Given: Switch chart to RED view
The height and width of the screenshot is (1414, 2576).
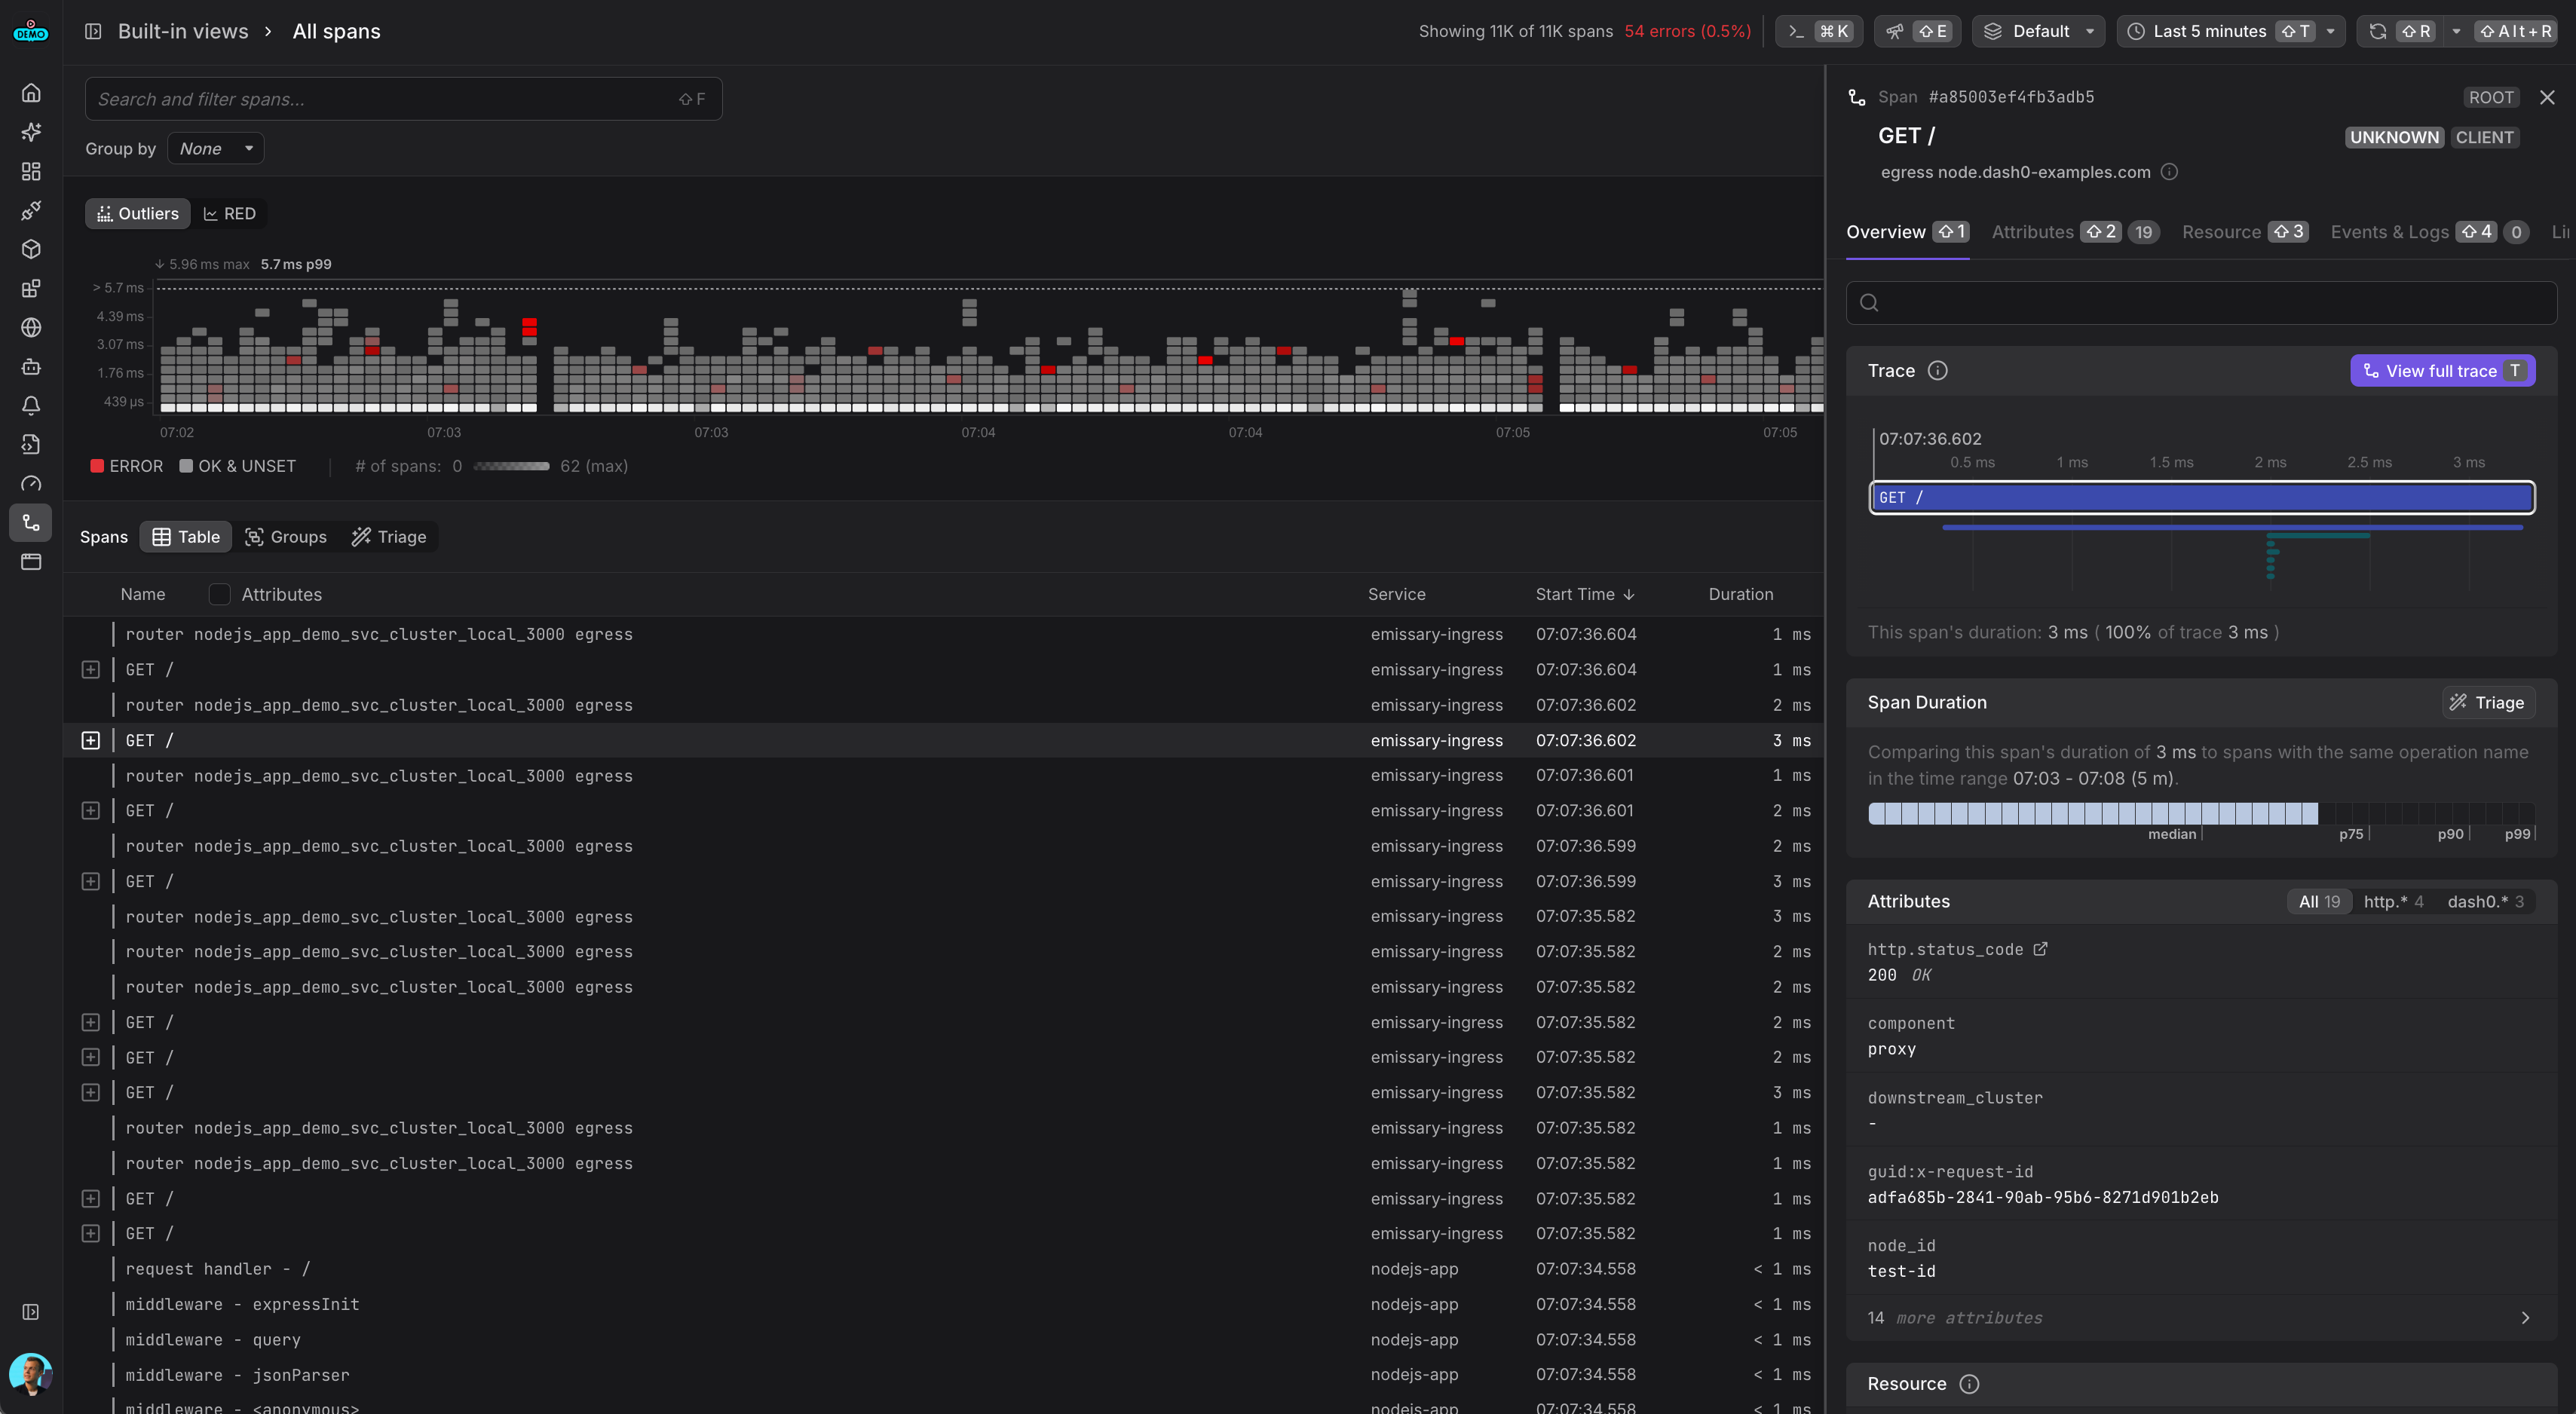Looking at the screenshot, I should (x=230, y=214).
